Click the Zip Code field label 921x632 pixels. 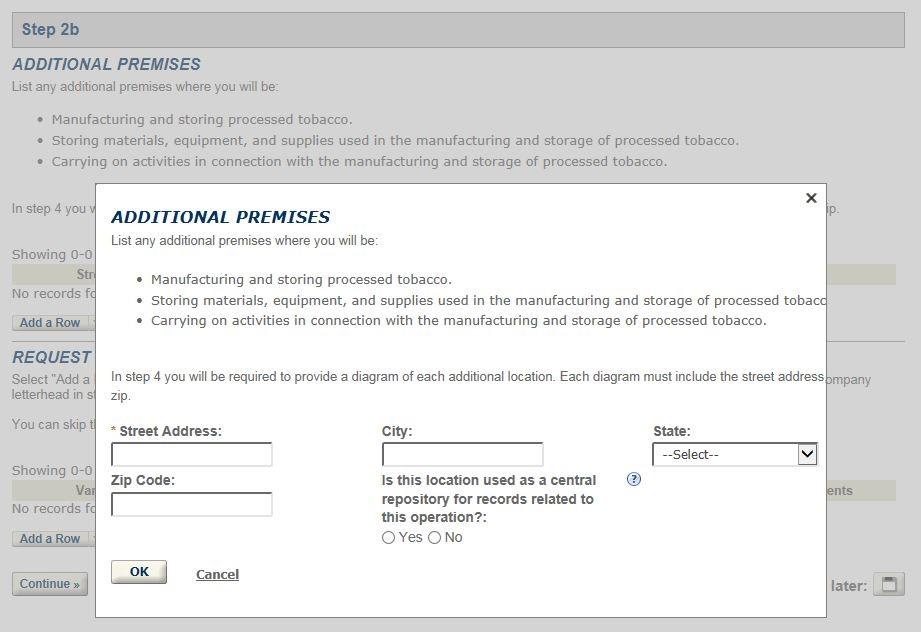click(143, 480)
